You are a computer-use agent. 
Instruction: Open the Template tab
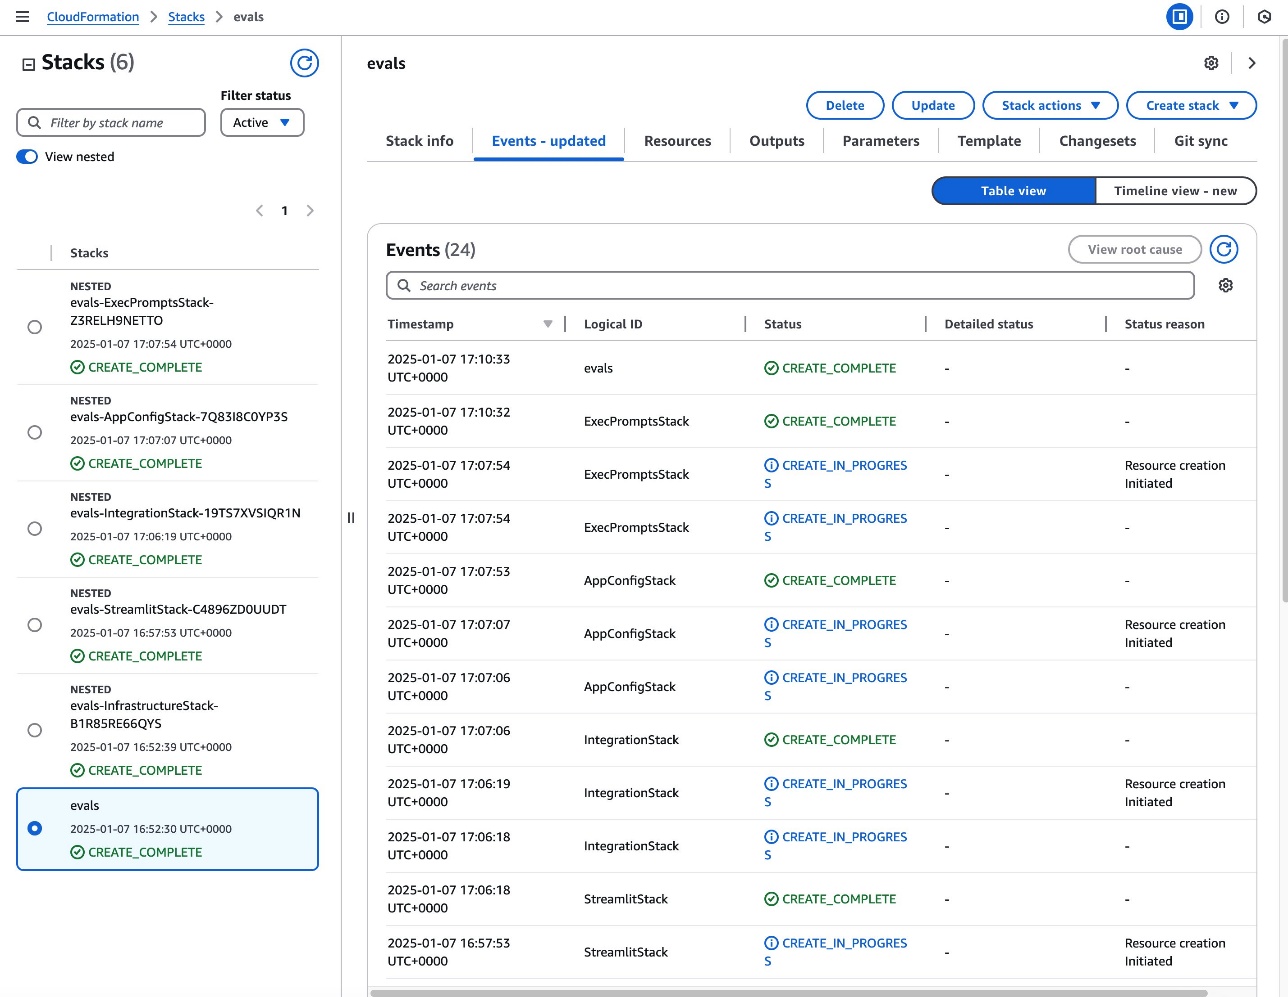989,141
